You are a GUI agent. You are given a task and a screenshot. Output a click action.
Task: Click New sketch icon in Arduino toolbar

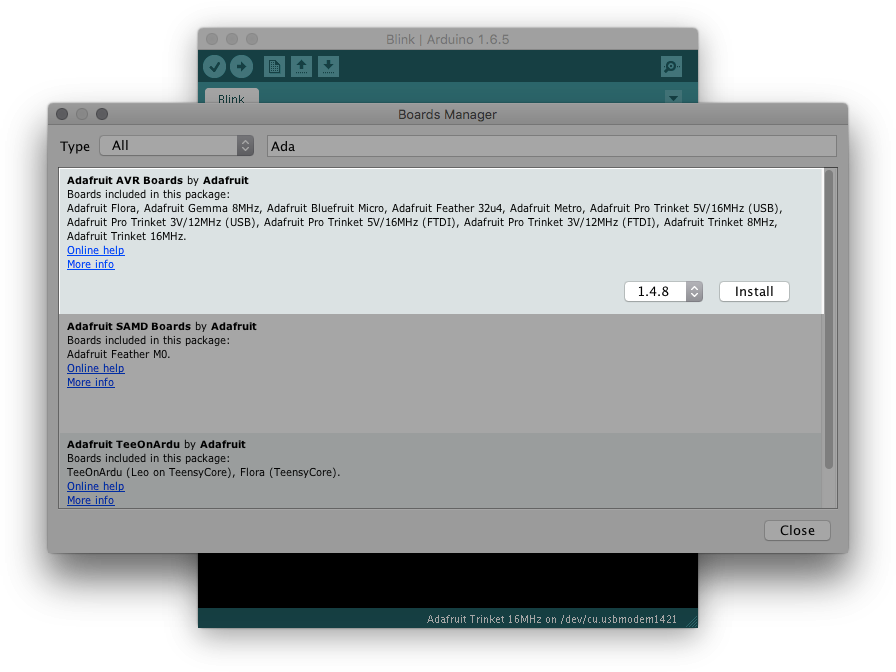click(x=274, y=67)
